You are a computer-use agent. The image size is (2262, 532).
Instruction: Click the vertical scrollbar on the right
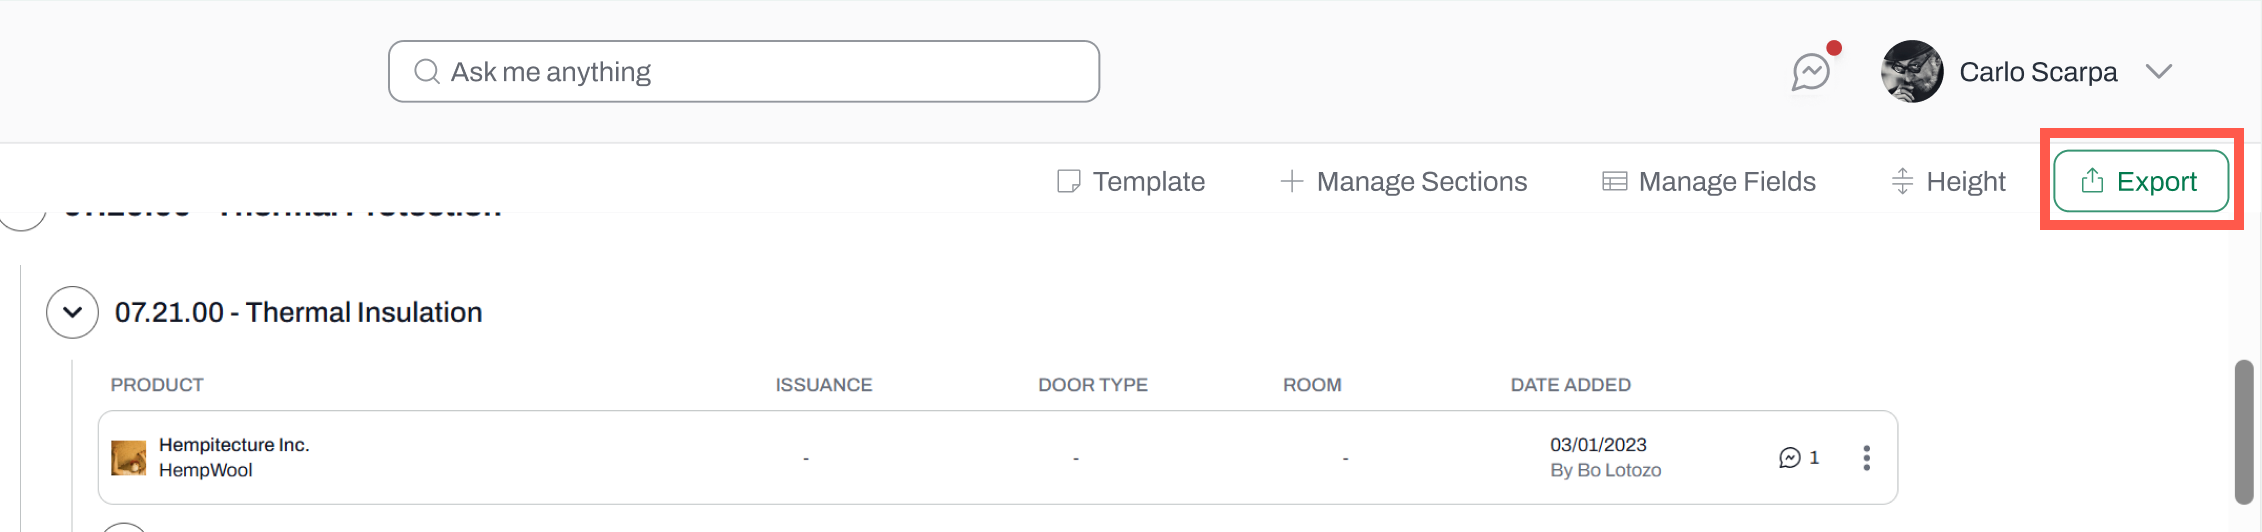(2244, 432)
